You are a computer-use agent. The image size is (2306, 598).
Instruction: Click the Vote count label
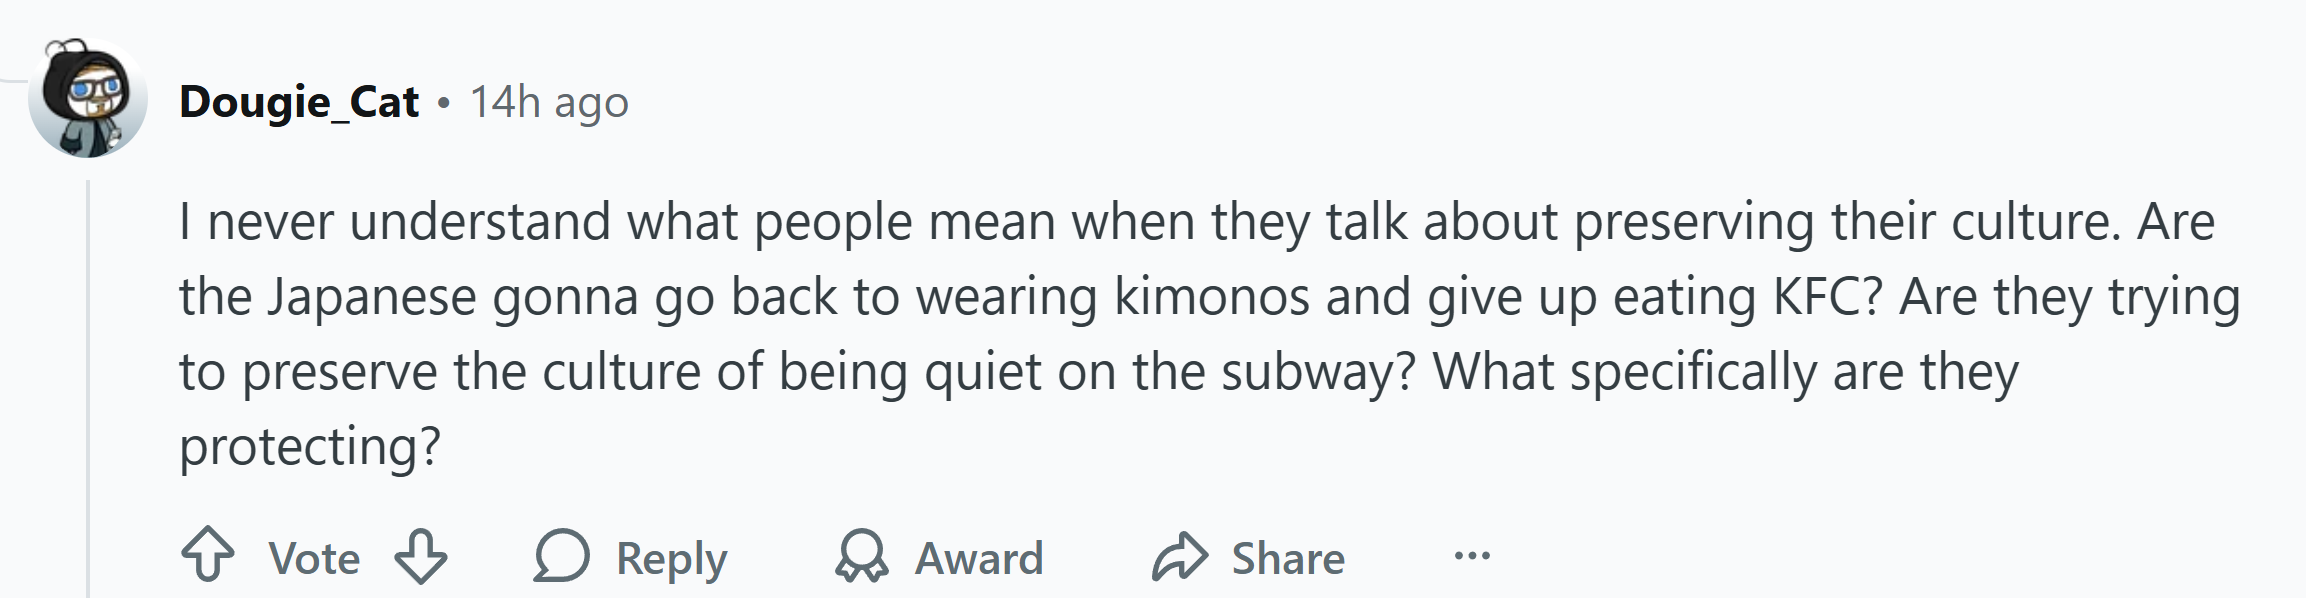[x=314, y=558]
